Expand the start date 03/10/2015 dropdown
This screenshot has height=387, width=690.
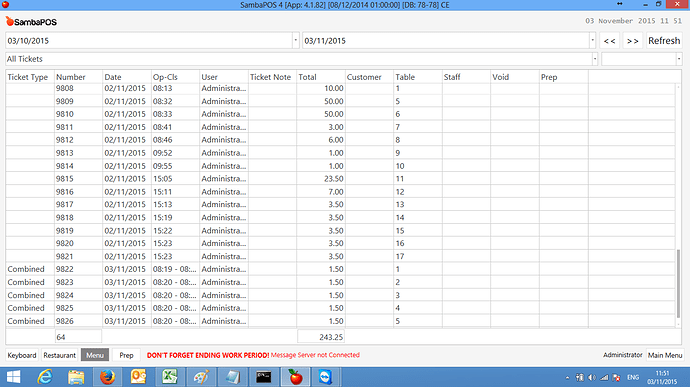point(296,41)
